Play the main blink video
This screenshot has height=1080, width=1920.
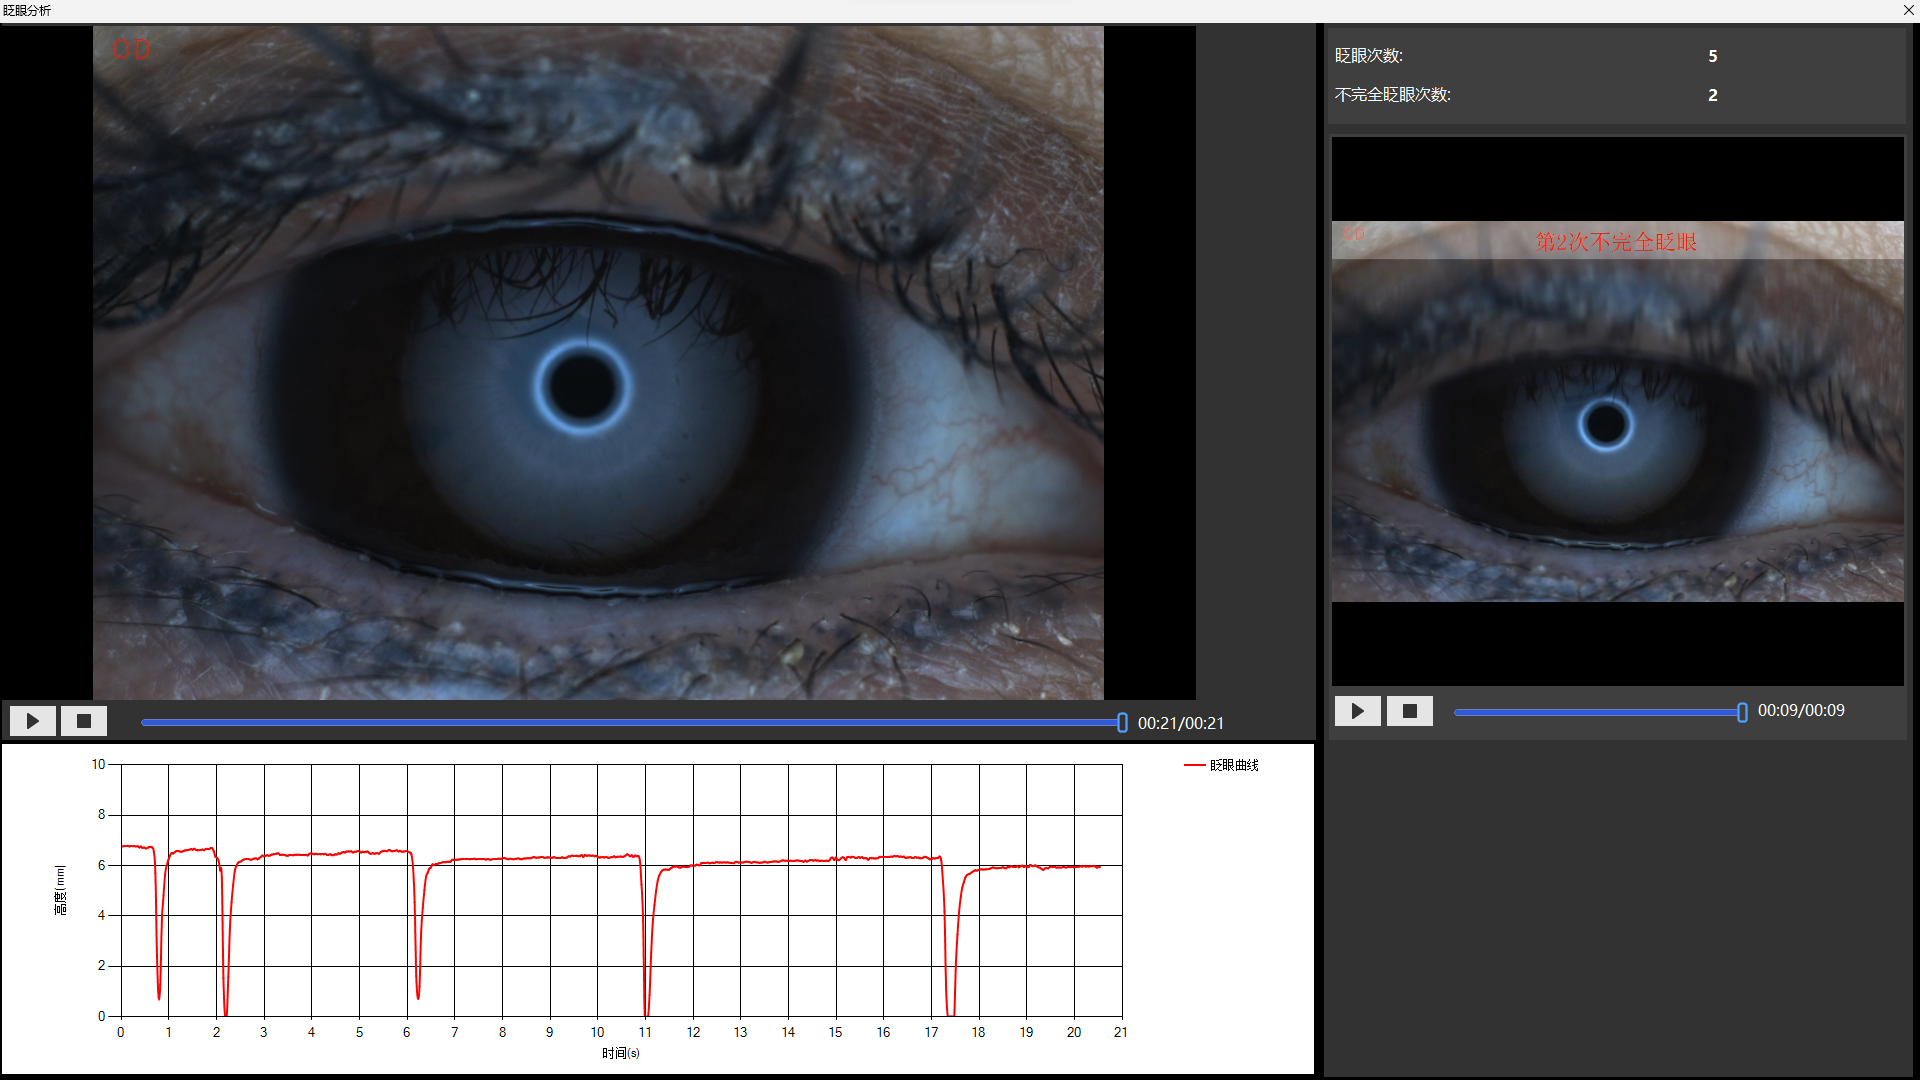click(x=32, y=721)
